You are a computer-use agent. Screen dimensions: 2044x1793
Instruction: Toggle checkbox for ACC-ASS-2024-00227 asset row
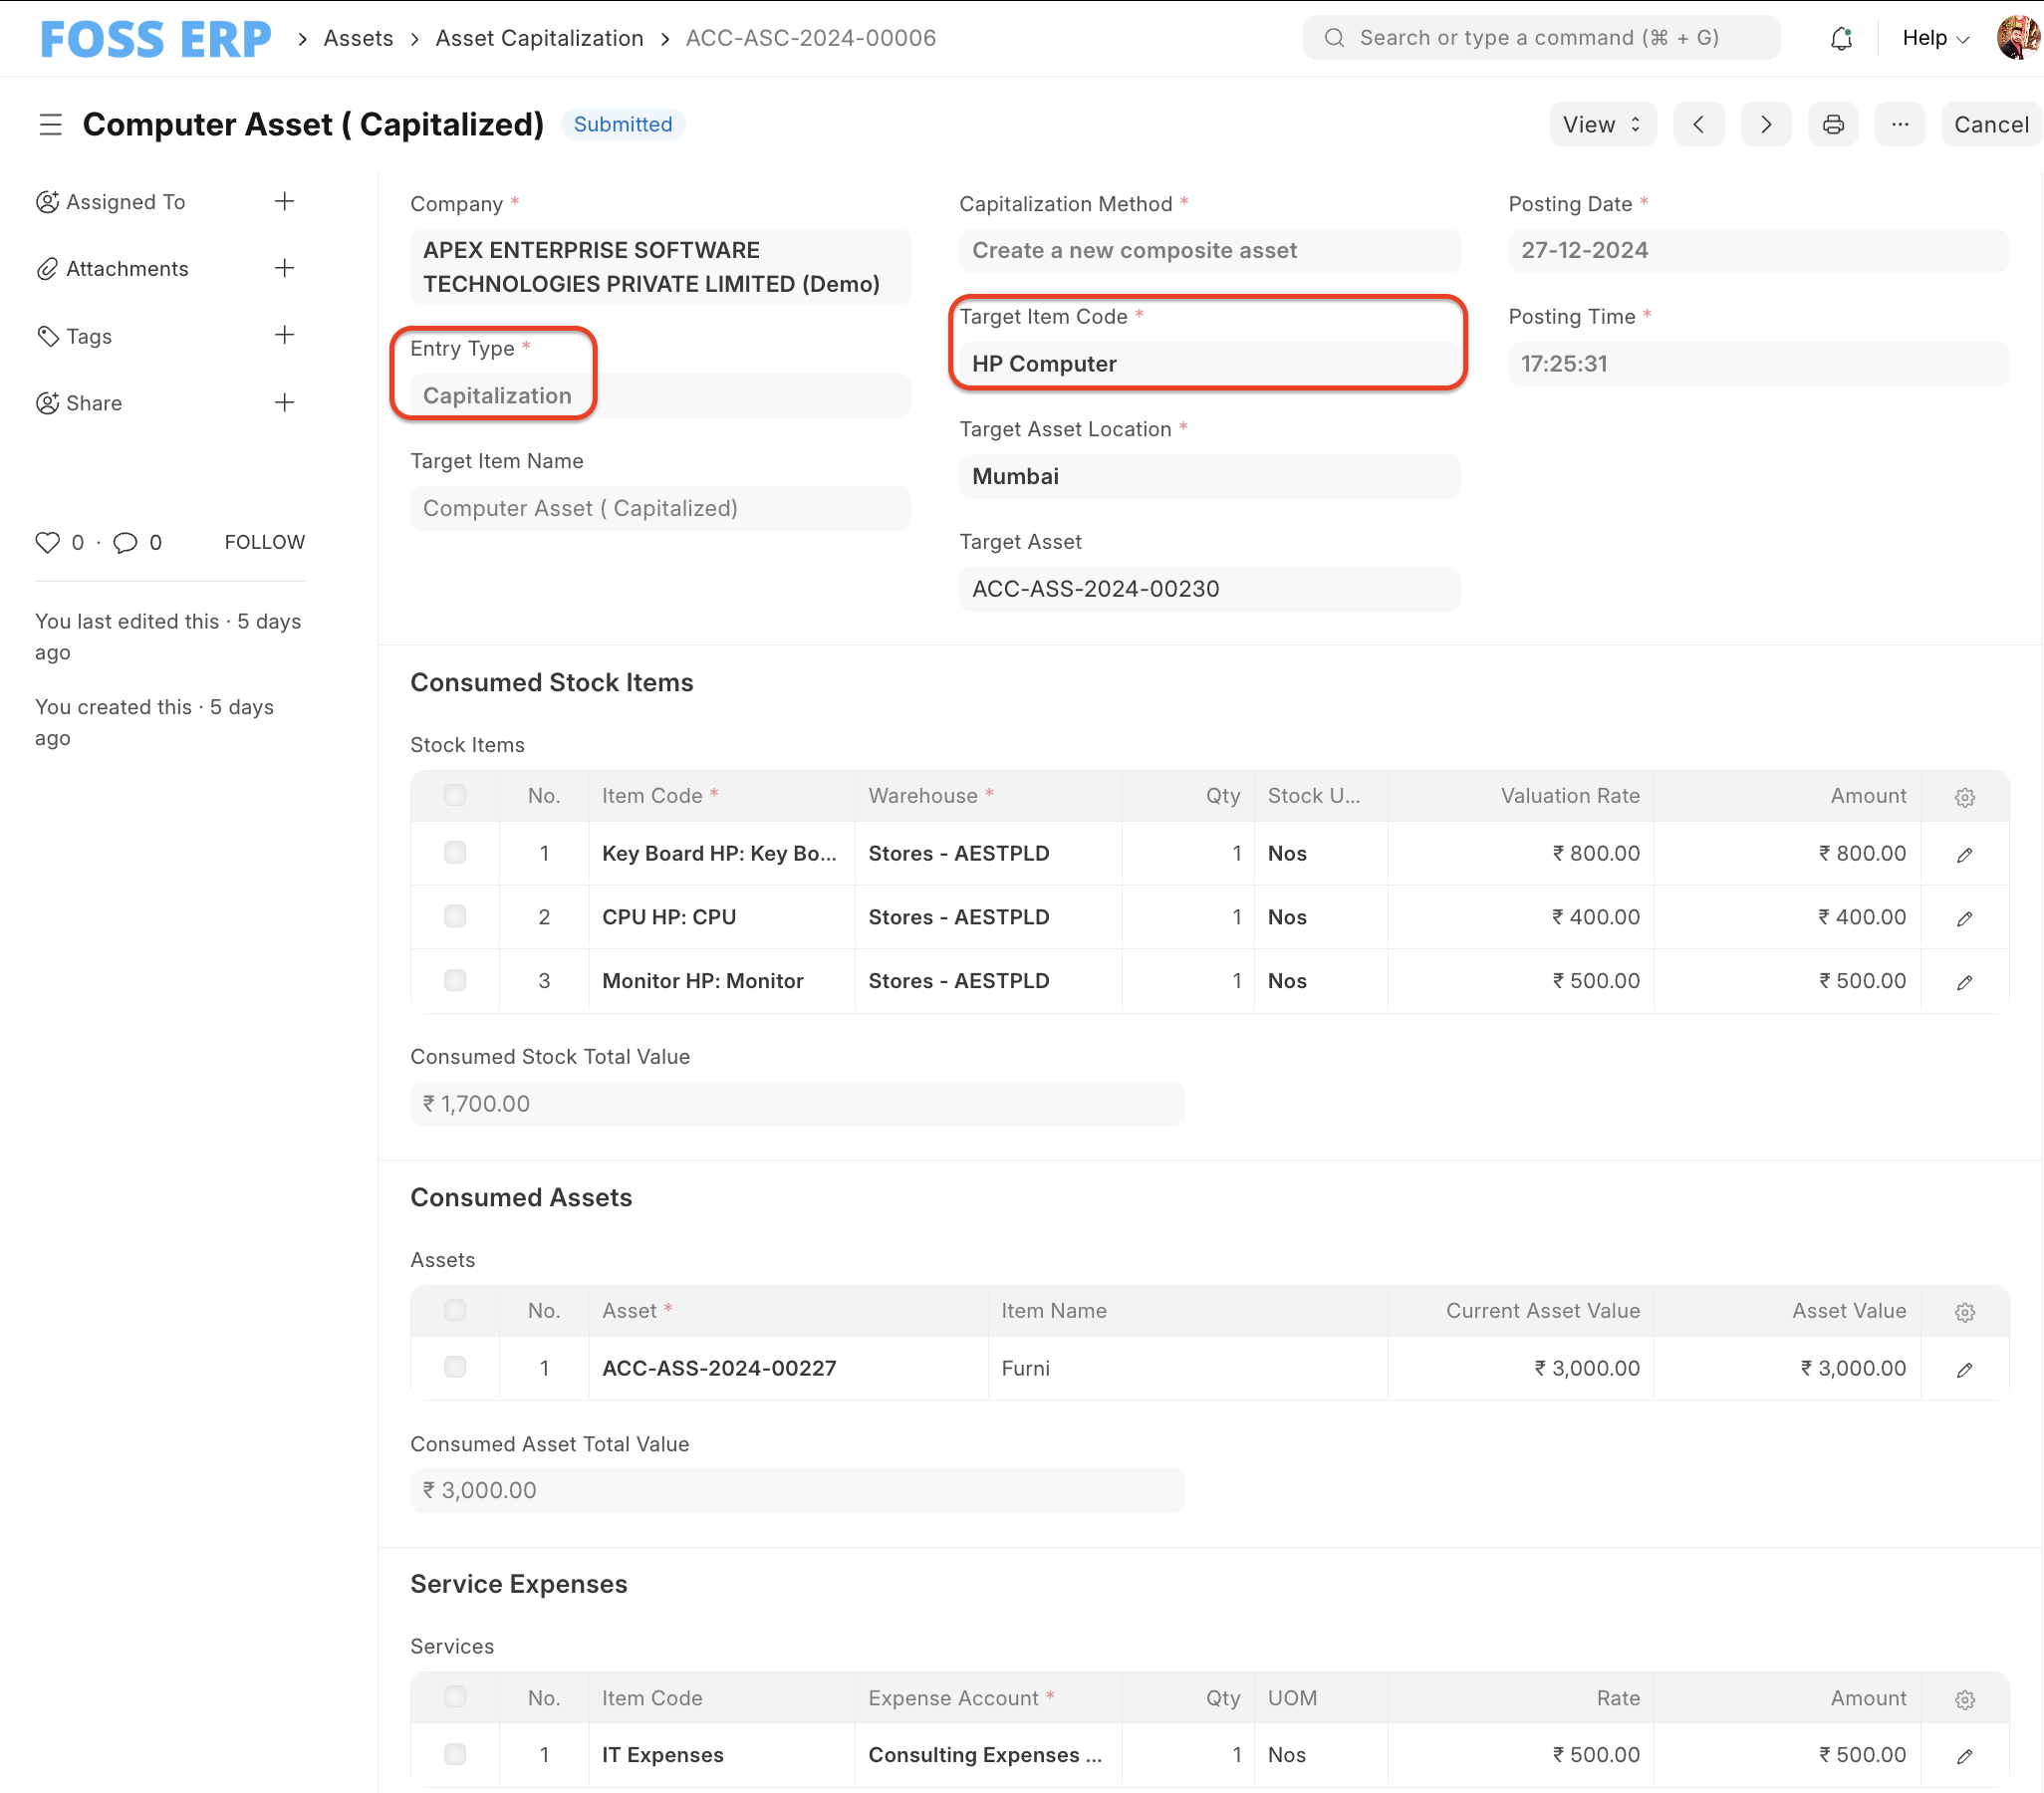453,1368
